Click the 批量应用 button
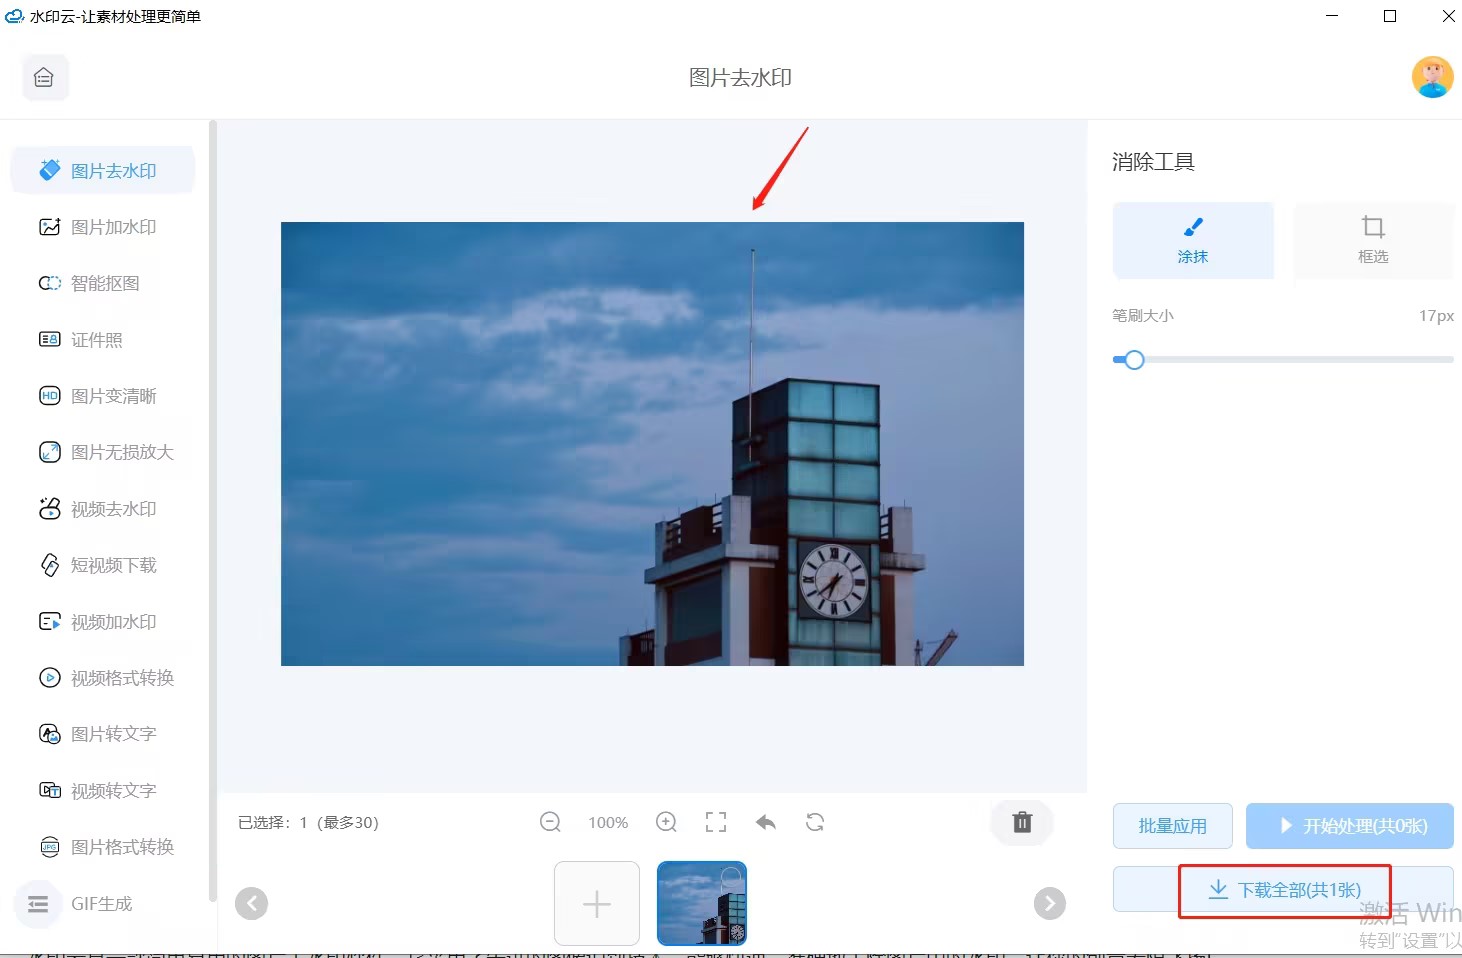 pos(1172,826)
